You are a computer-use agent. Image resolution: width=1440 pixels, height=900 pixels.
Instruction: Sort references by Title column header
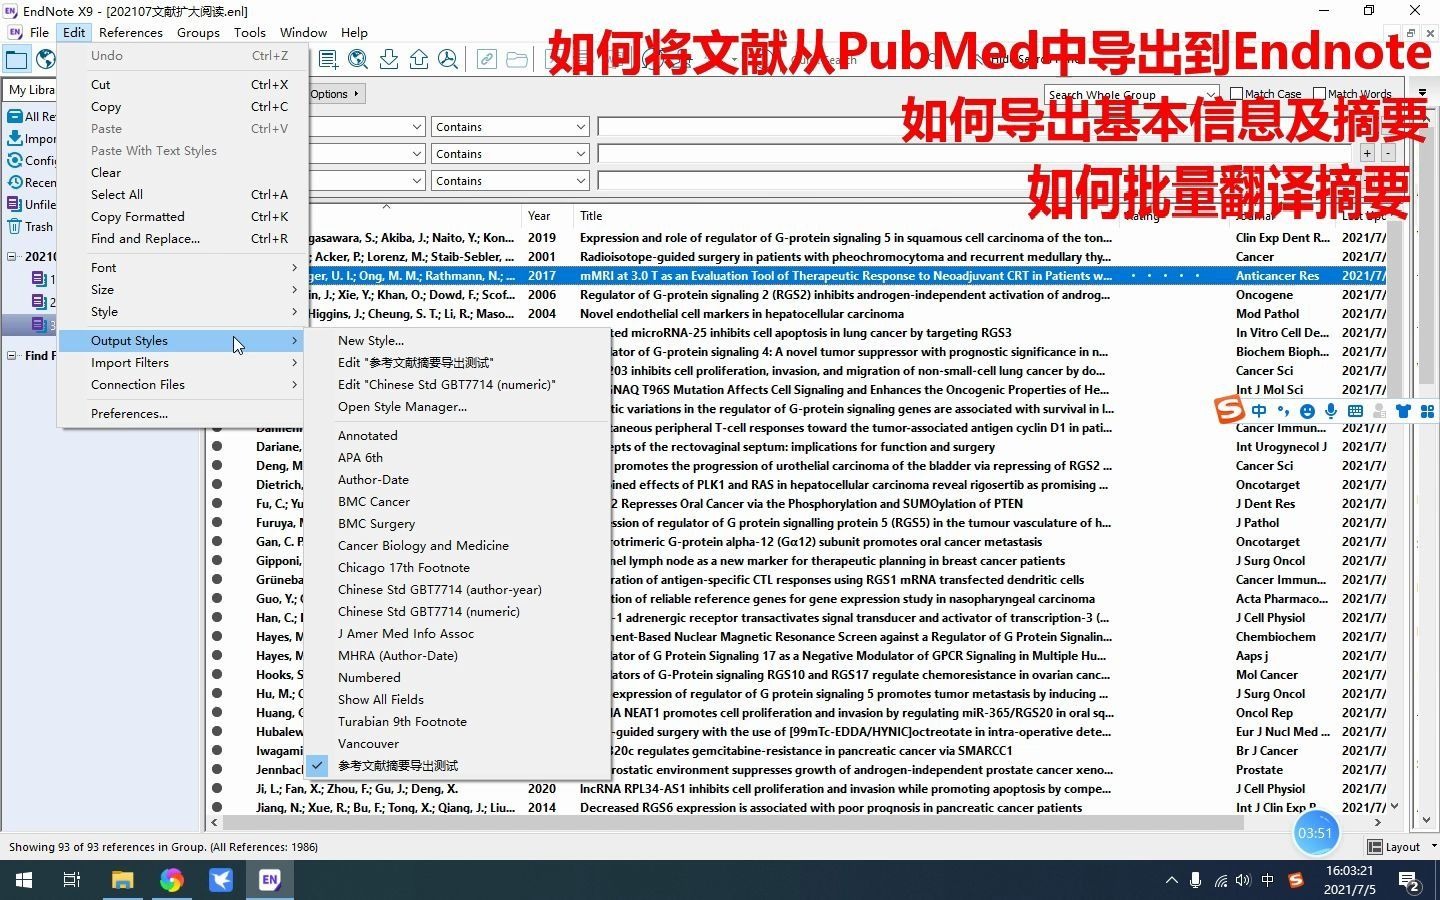click(x=846, y=216)
